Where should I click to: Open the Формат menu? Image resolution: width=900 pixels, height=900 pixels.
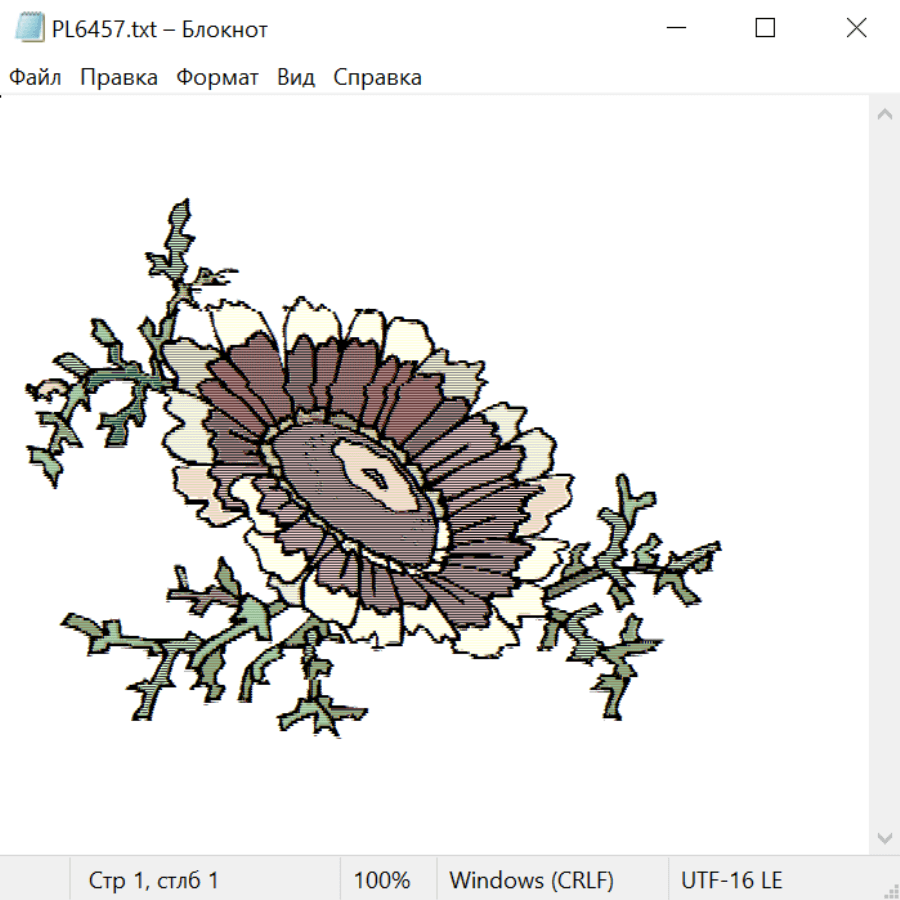pos(217,78)
